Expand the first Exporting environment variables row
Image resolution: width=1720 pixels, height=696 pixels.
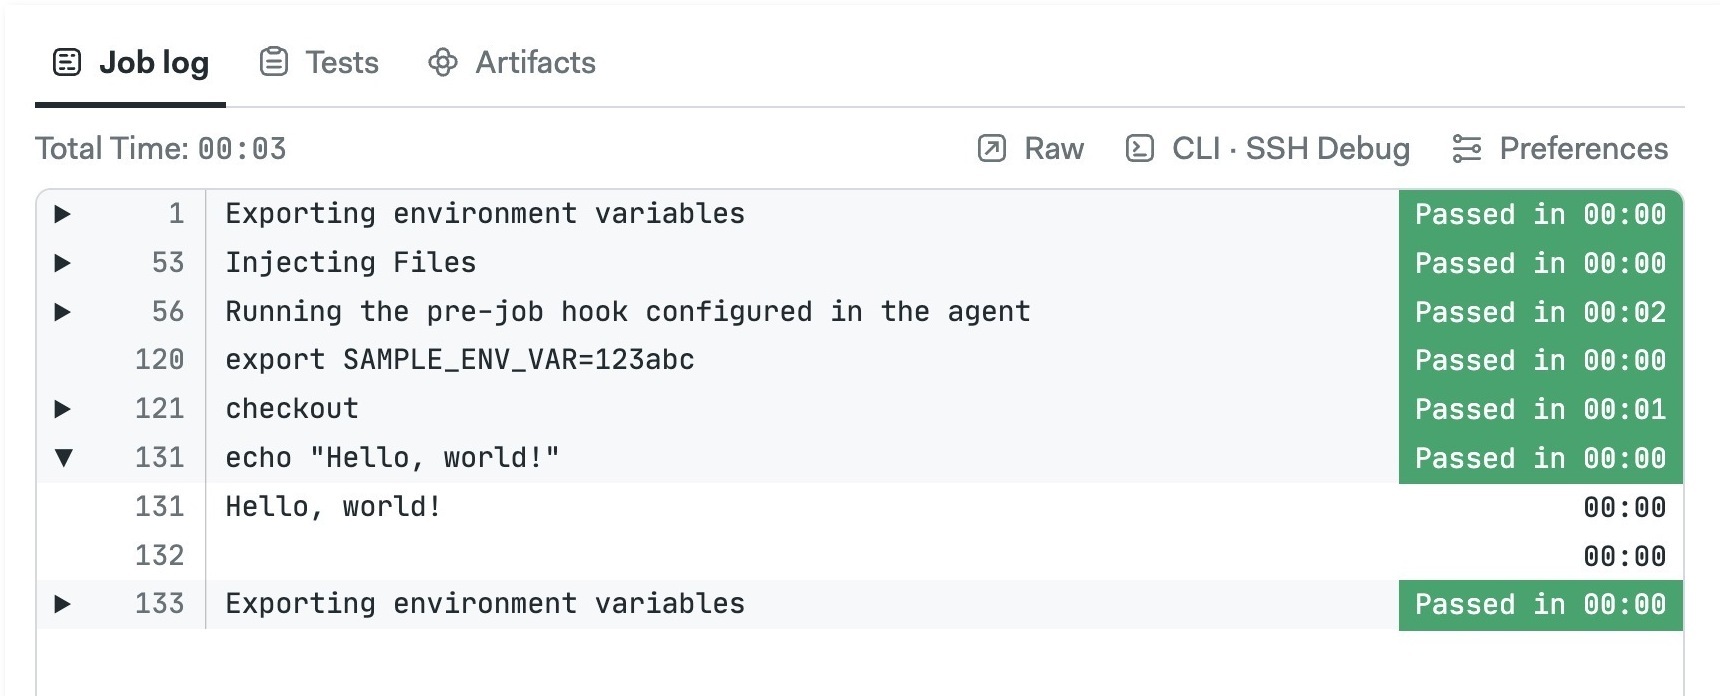point(63,214)
